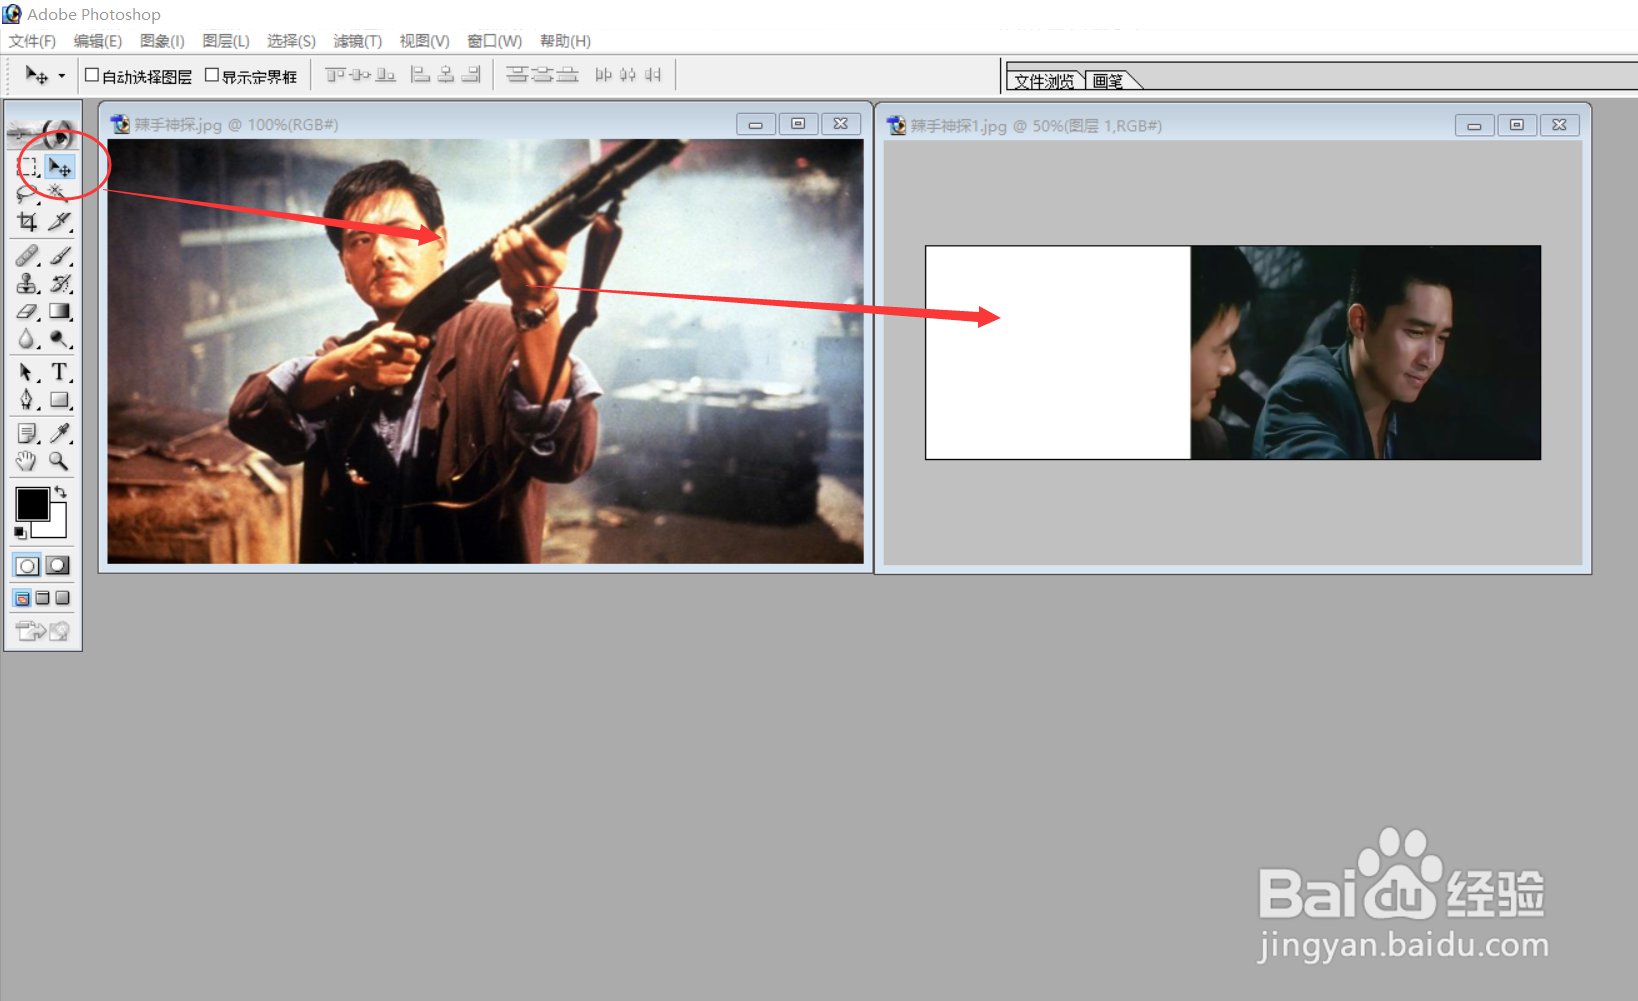Toggle the 自动选择图层 checkbox
This screenshot has width=1638, height=1001.
(92, 75)
